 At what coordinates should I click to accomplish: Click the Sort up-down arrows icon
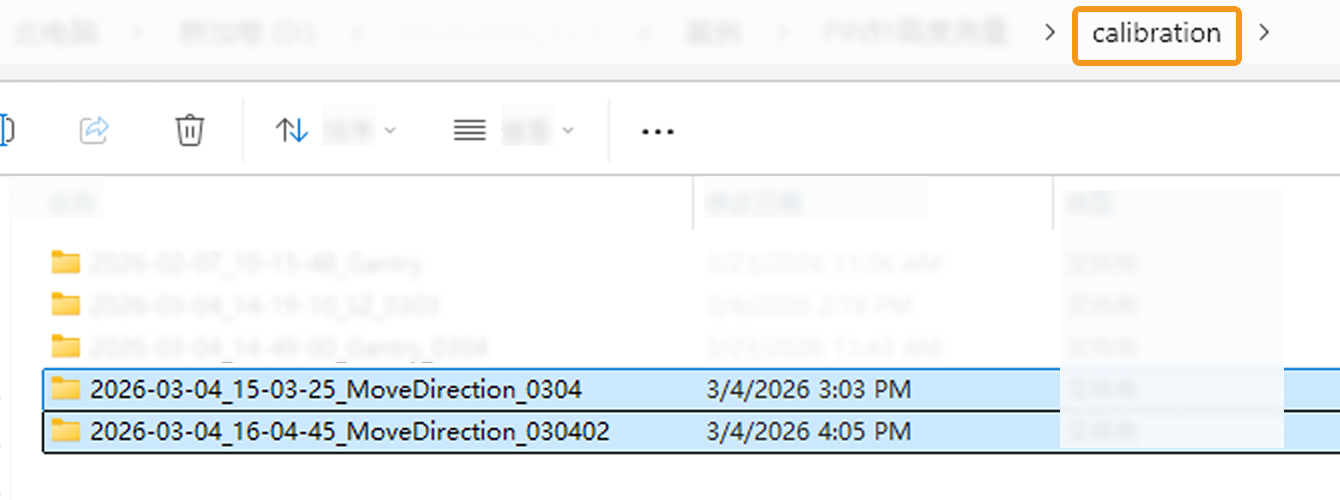291,130
